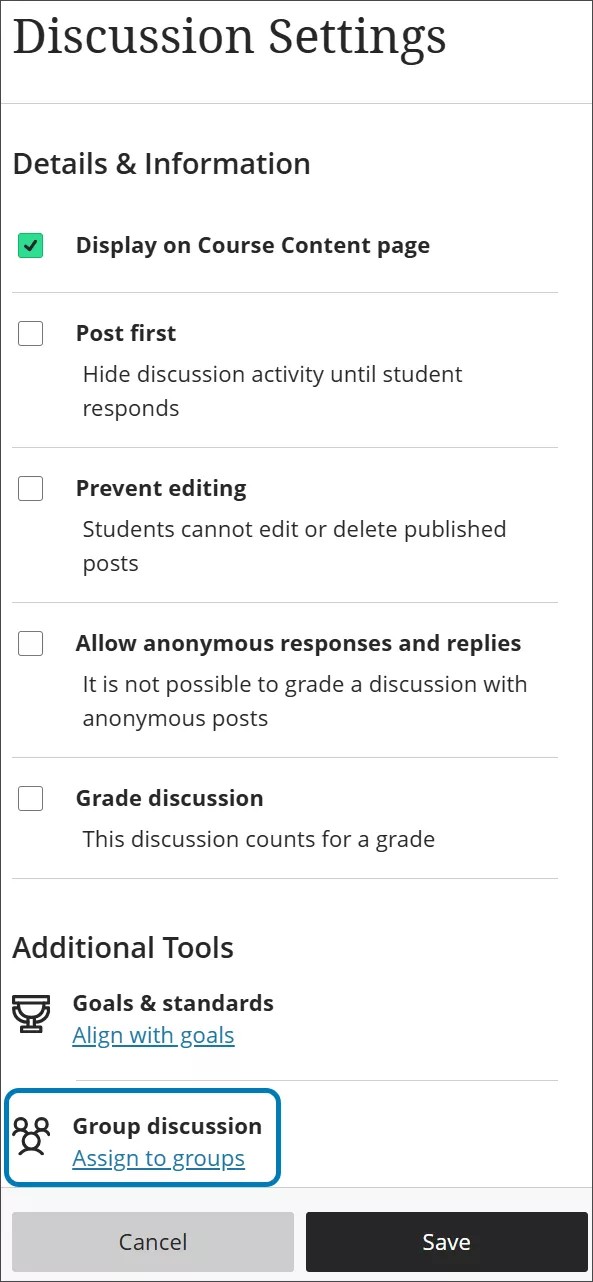Click the Cancel button
This screenshot has height=1282, width=593.
click(152, 1241)
